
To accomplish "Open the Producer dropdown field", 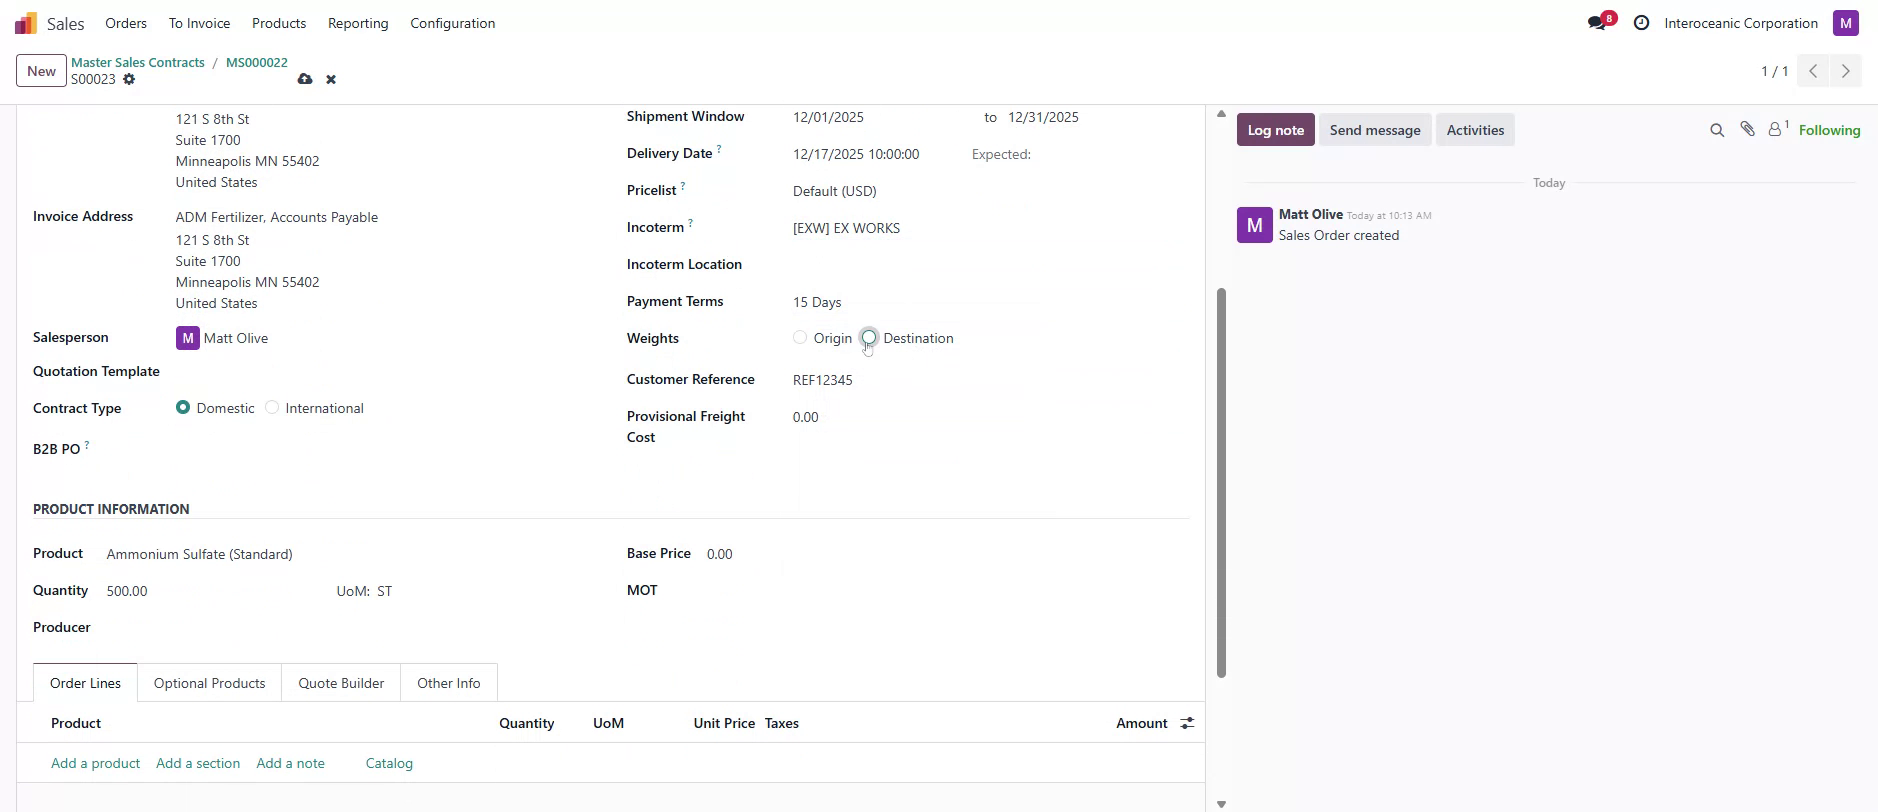I will 350,628.
